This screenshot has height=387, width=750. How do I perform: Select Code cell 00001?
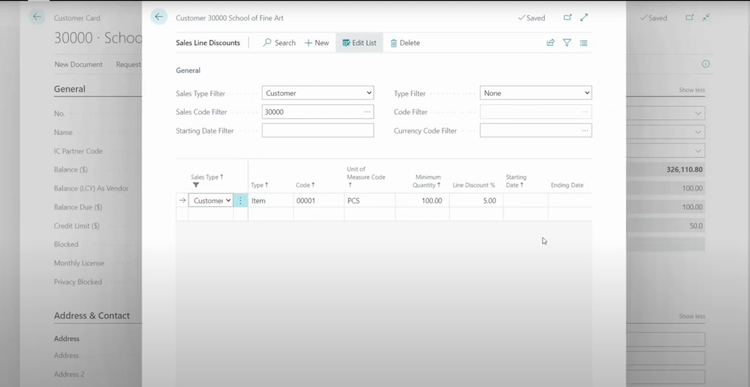pos(319,200)
